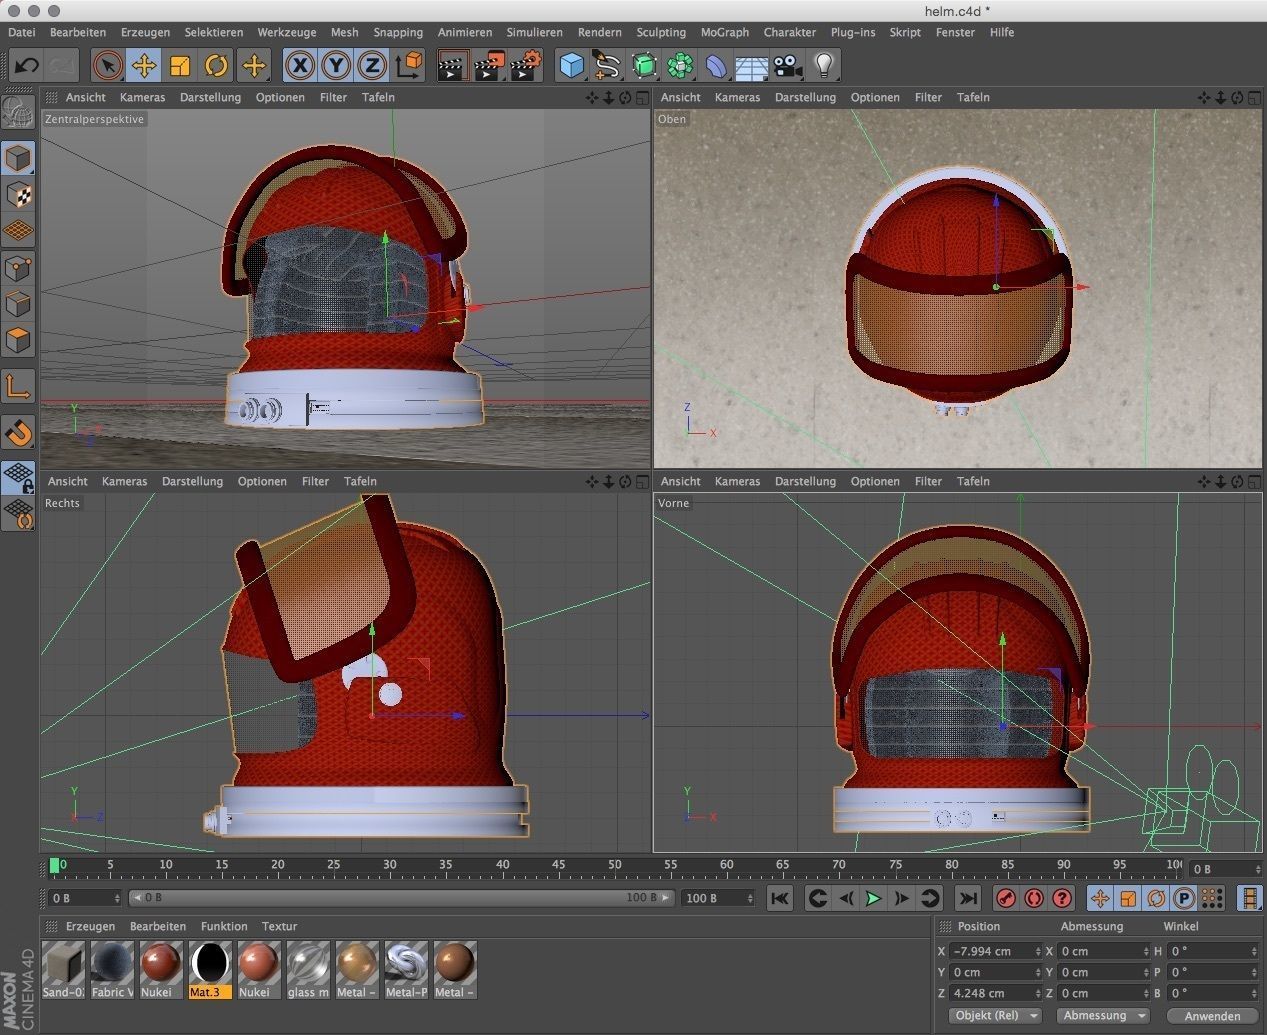The height and width of the screenshot is (1035, 1267).
Task: Click the green array modeling icon
Action: tap(680, 66)
